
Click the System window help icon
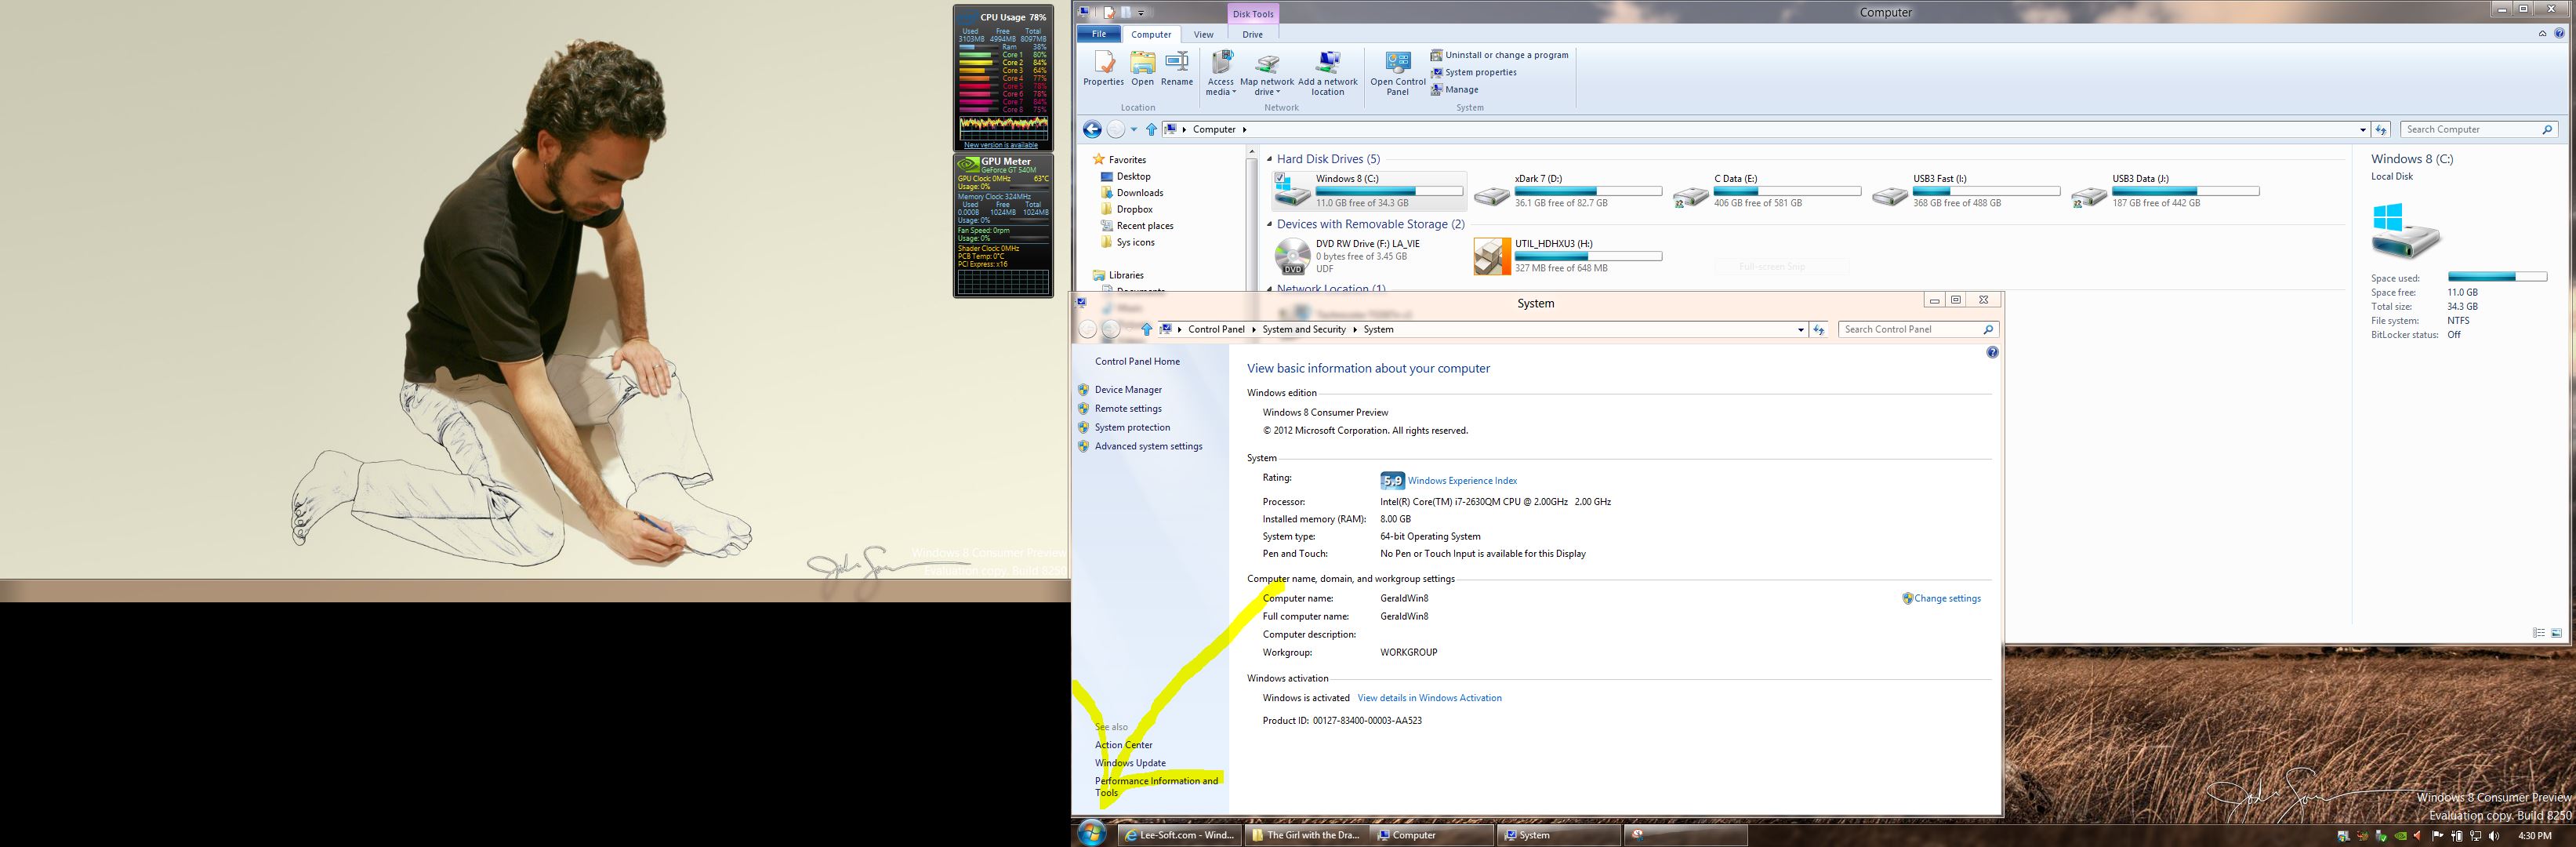(x=1992, y=352)
